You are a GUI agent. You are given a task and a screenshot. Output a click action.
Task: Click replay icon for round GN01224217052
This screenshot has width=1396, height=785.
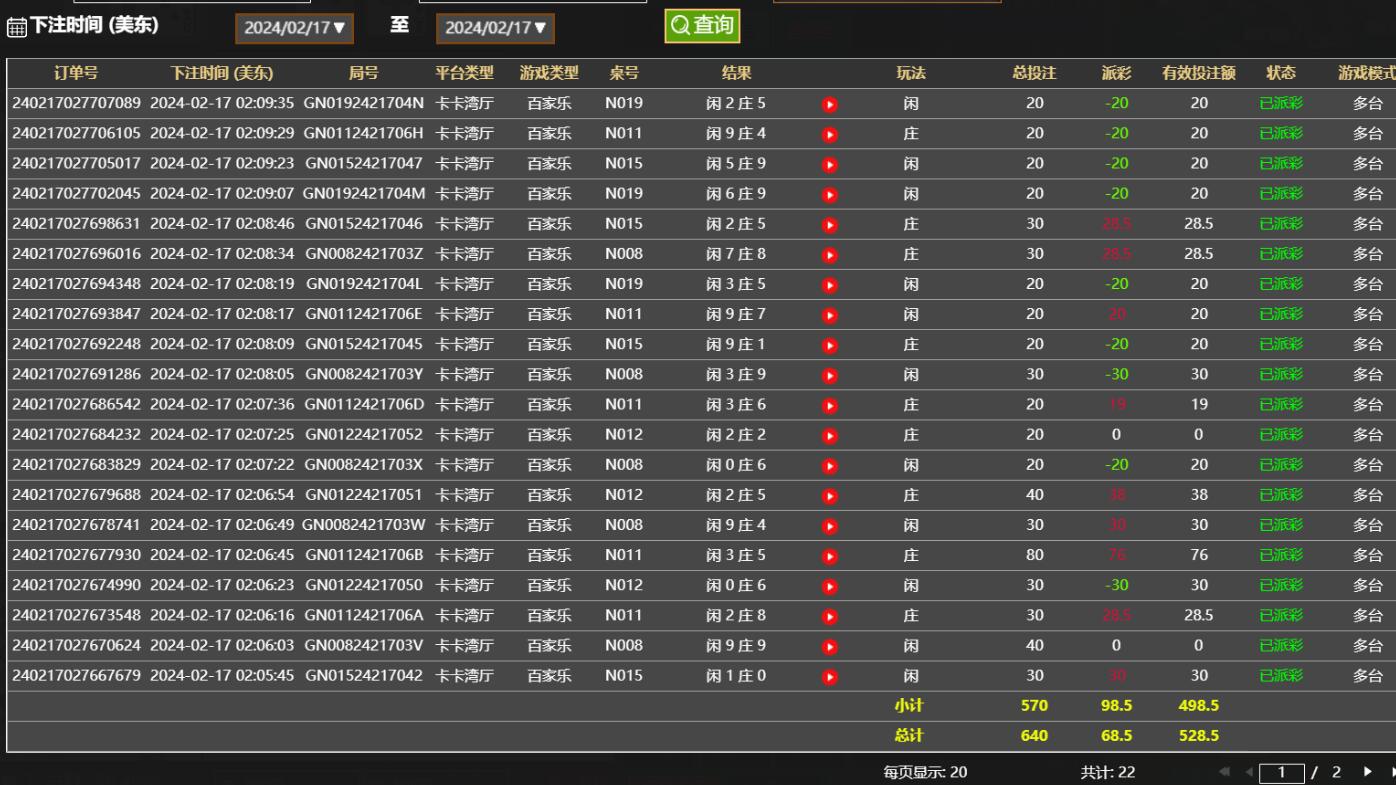point(829,436)
